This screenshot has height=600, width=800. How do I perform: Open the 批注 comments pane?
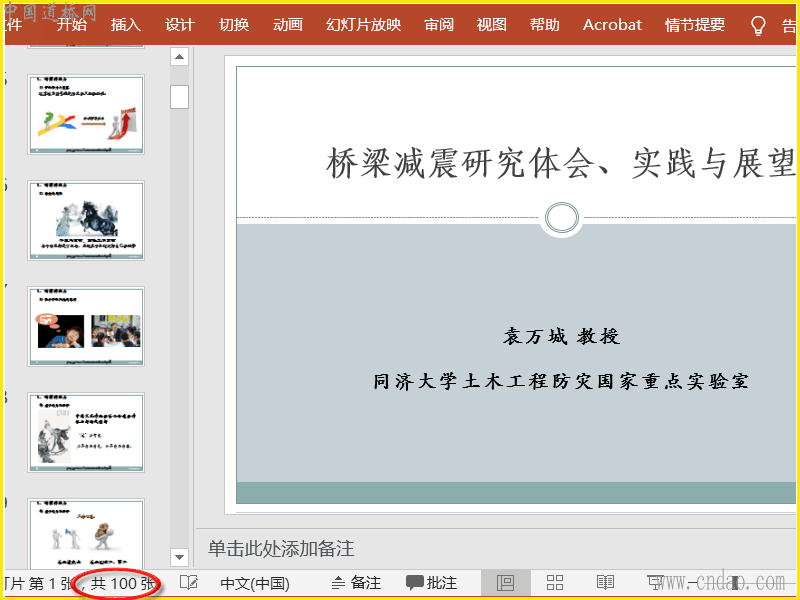pyautogui.click(x=431, y=583)
